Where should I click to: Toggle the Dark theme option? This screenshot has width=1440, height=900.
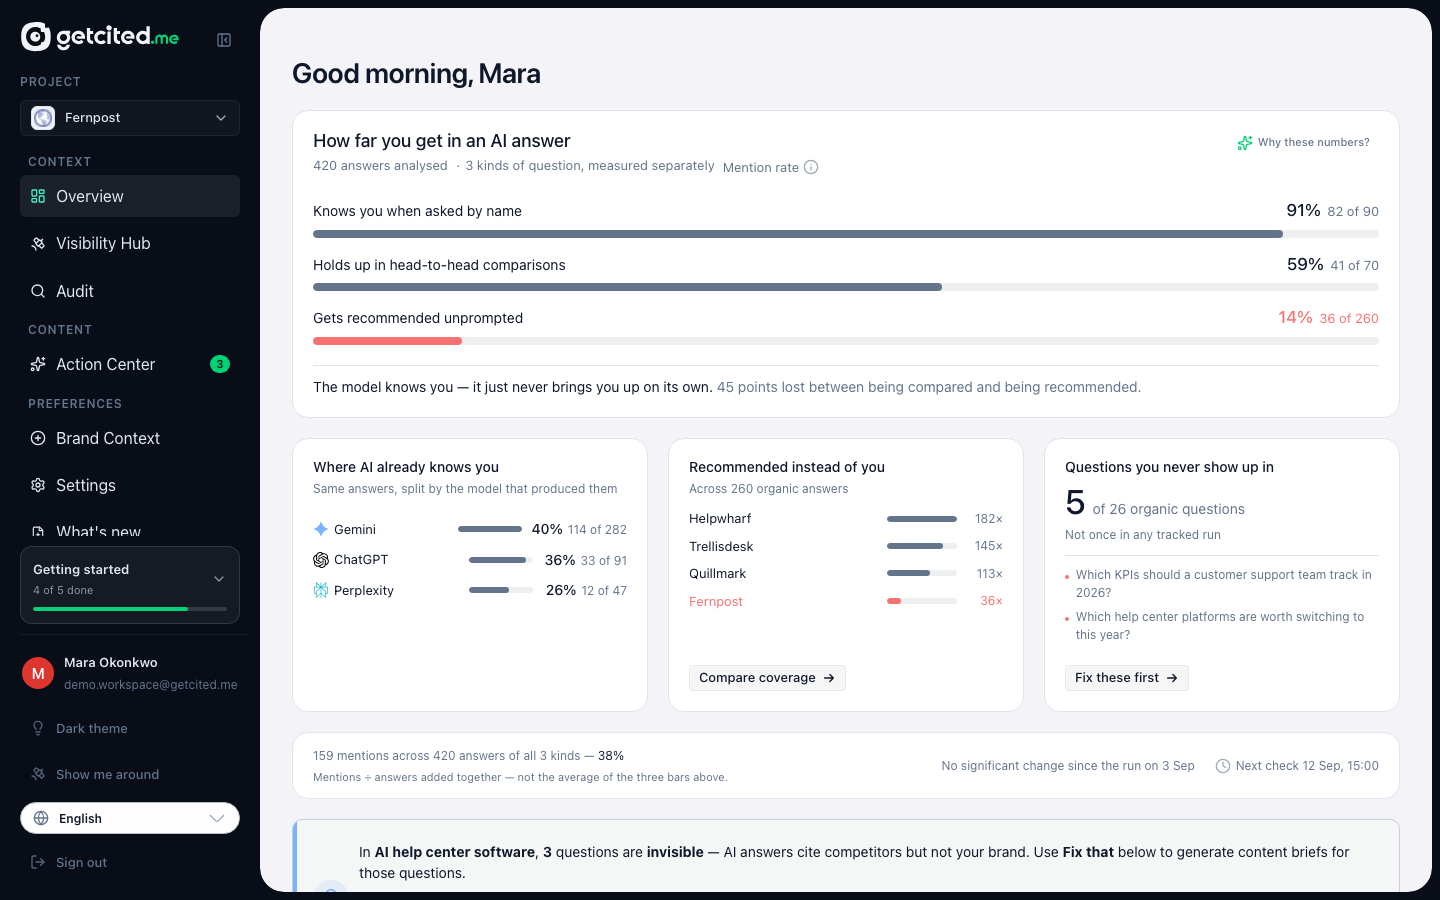point(130,728)
